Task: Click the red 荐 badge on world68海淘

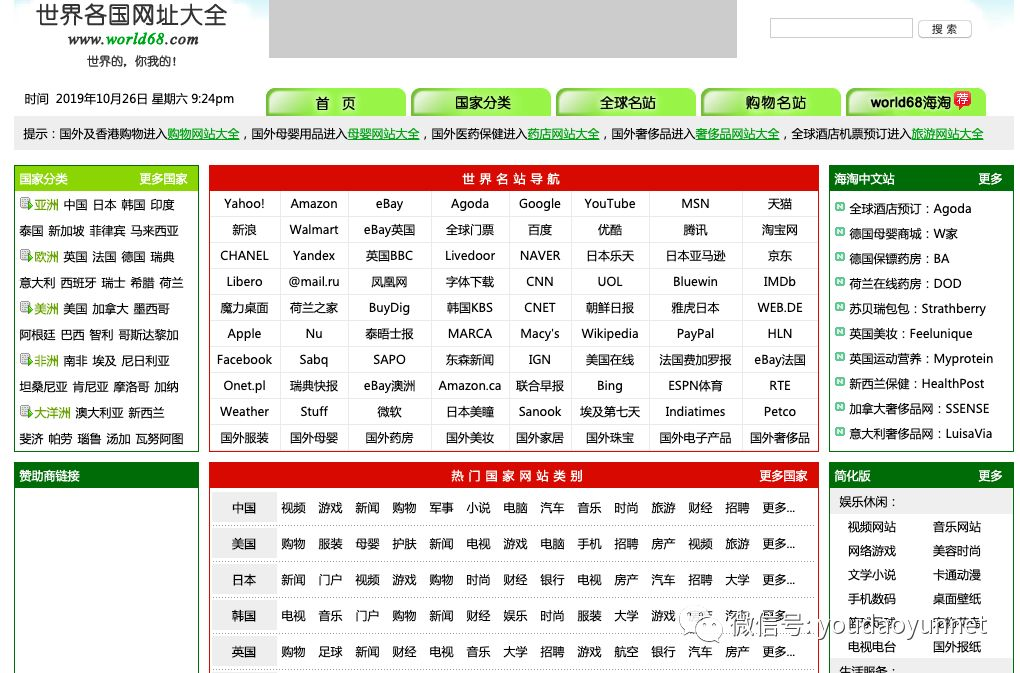Action: click(962, 99)
